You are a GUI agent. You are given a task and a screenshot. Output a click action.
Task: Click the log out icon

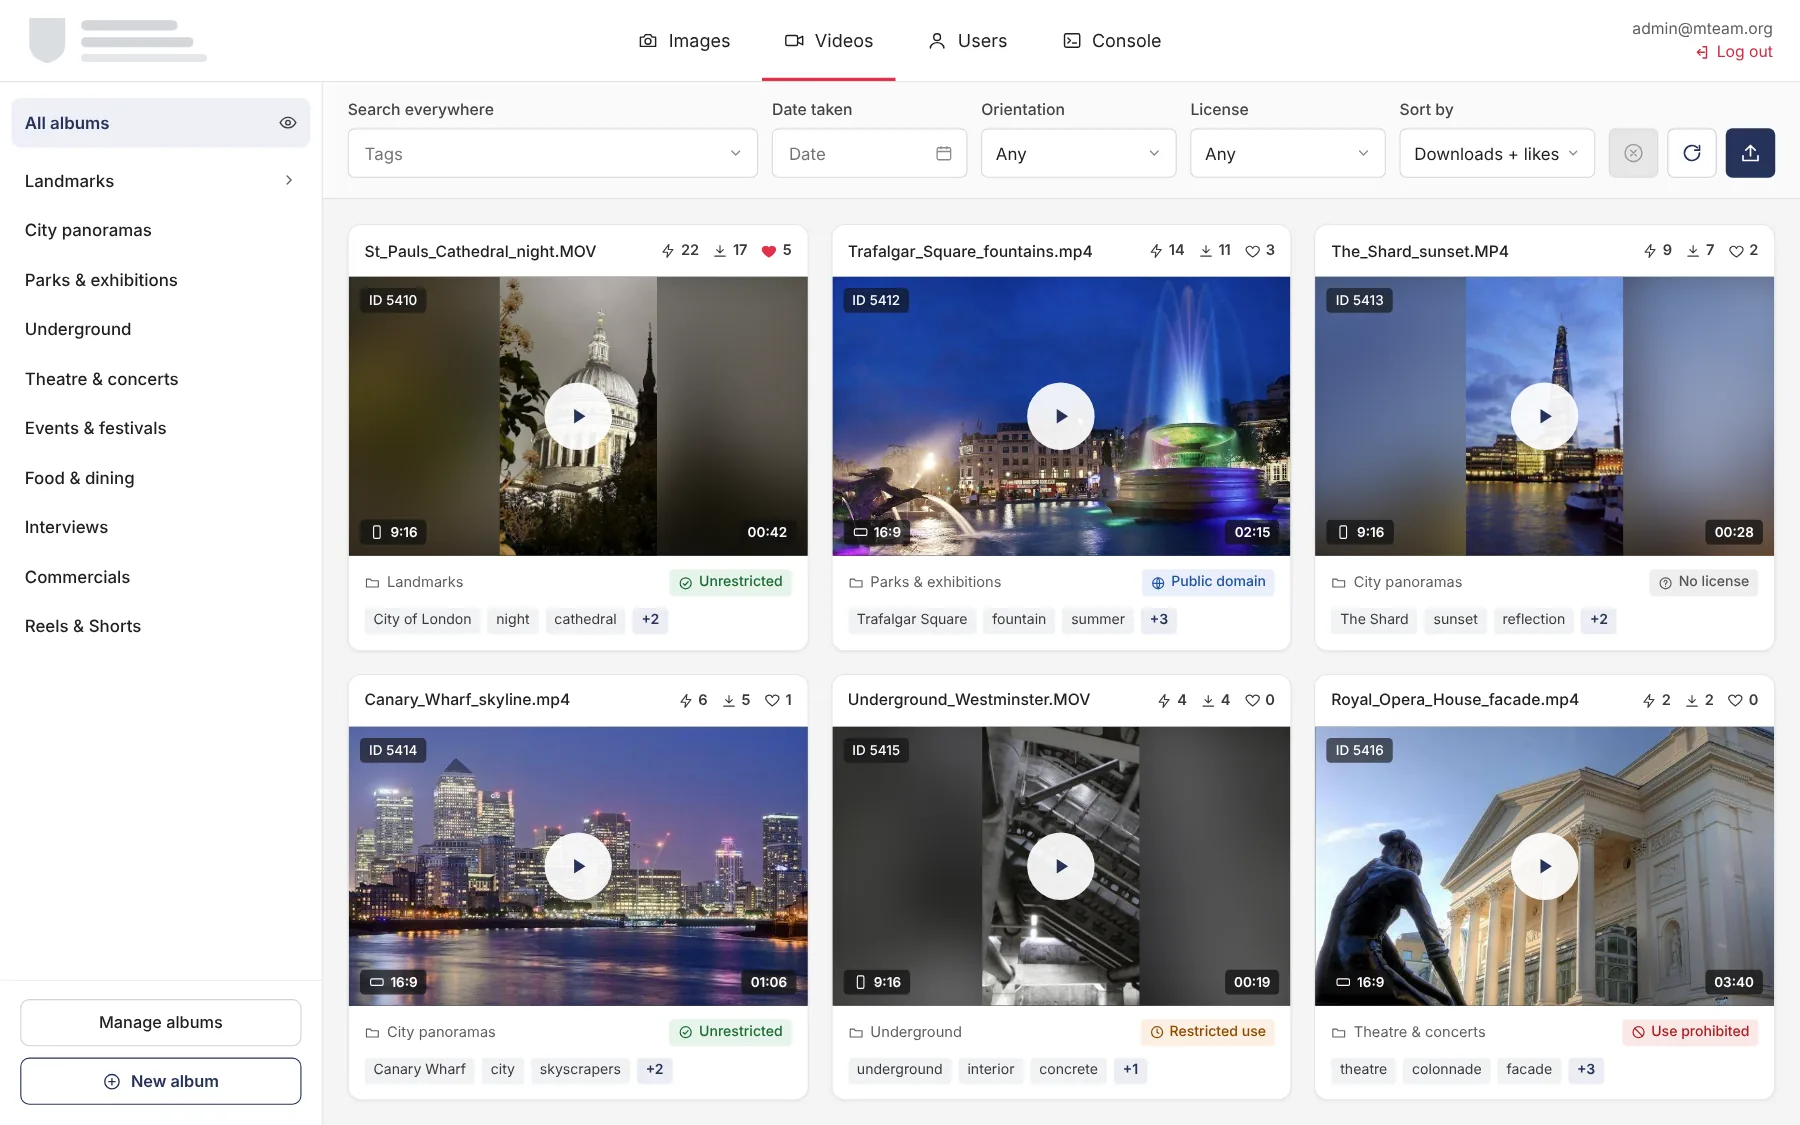tap(1702, 52)
